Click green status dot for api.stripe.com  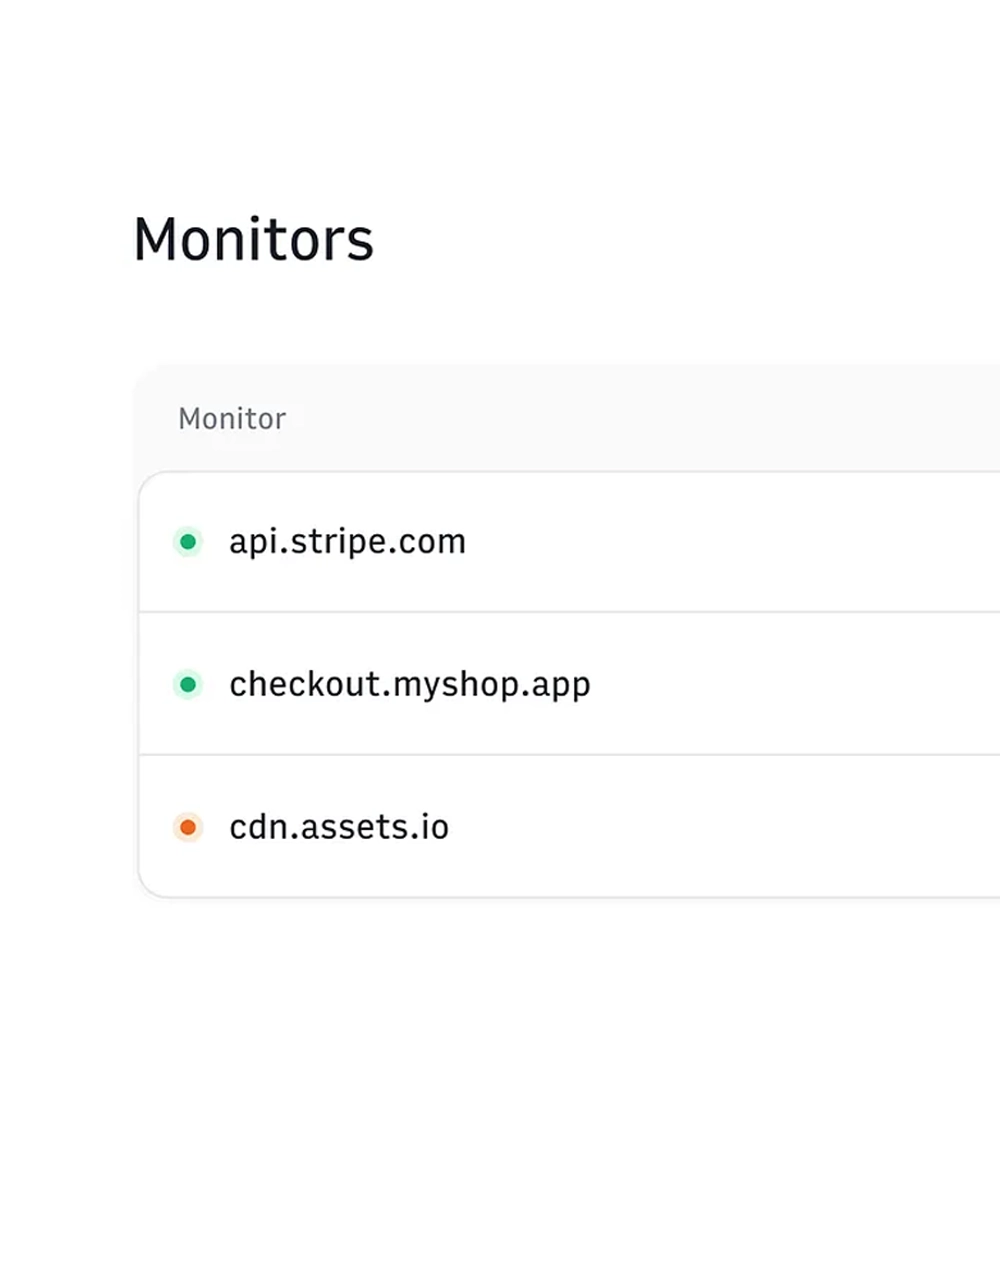[x=187, y=542]
